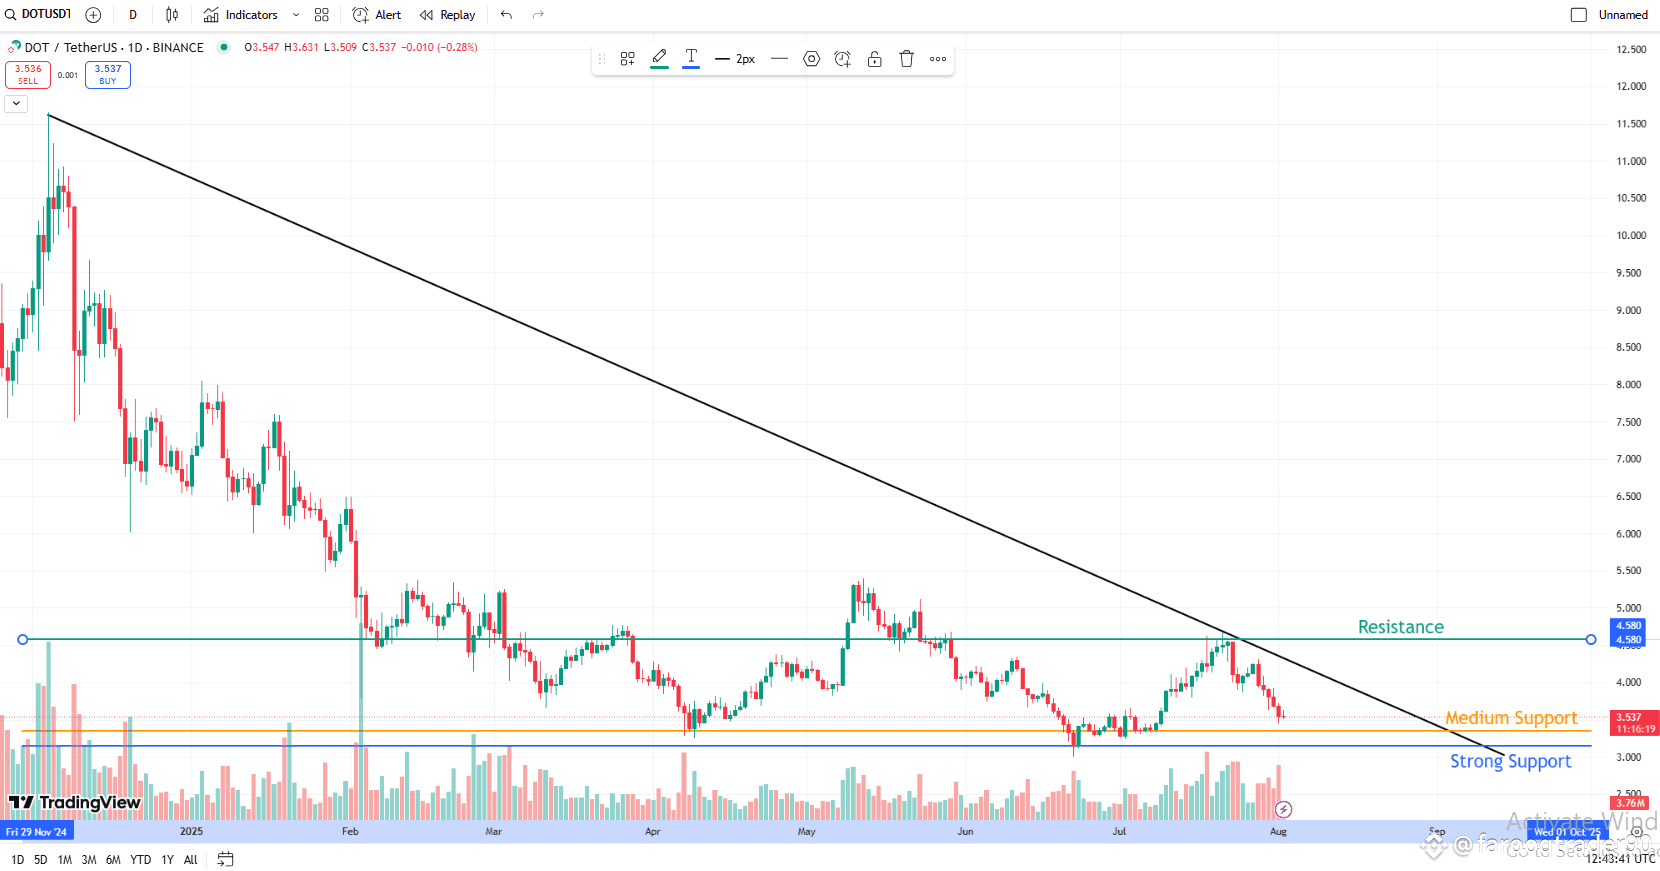Open the Indicators dialog
The image size is (1660, 871).
coord(241,15)
